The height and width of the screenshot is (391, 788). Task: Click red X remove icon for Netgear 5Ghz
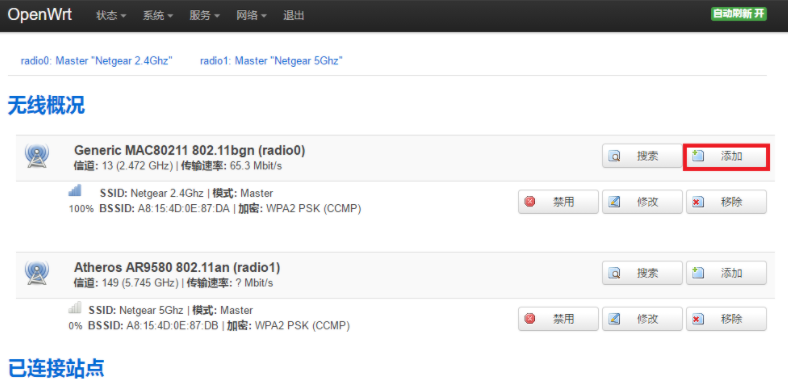pos(698,319)
